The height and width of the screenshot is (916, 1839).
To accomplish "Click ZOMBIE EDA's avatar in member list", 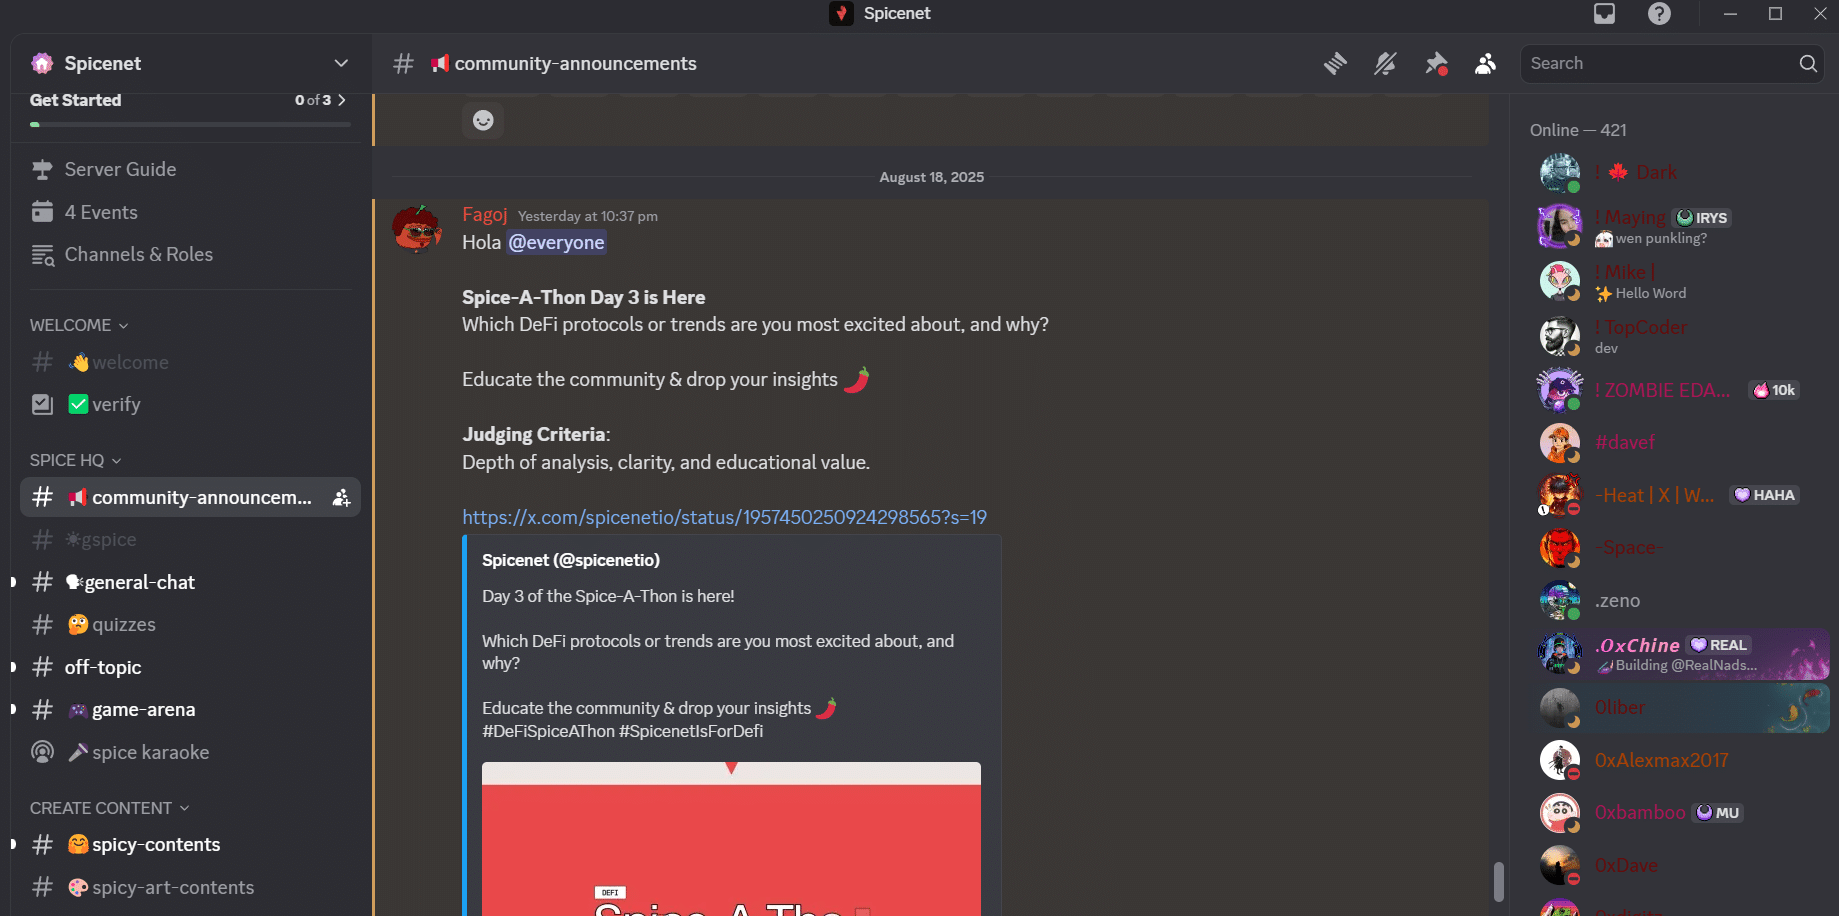I will 1560,390.
